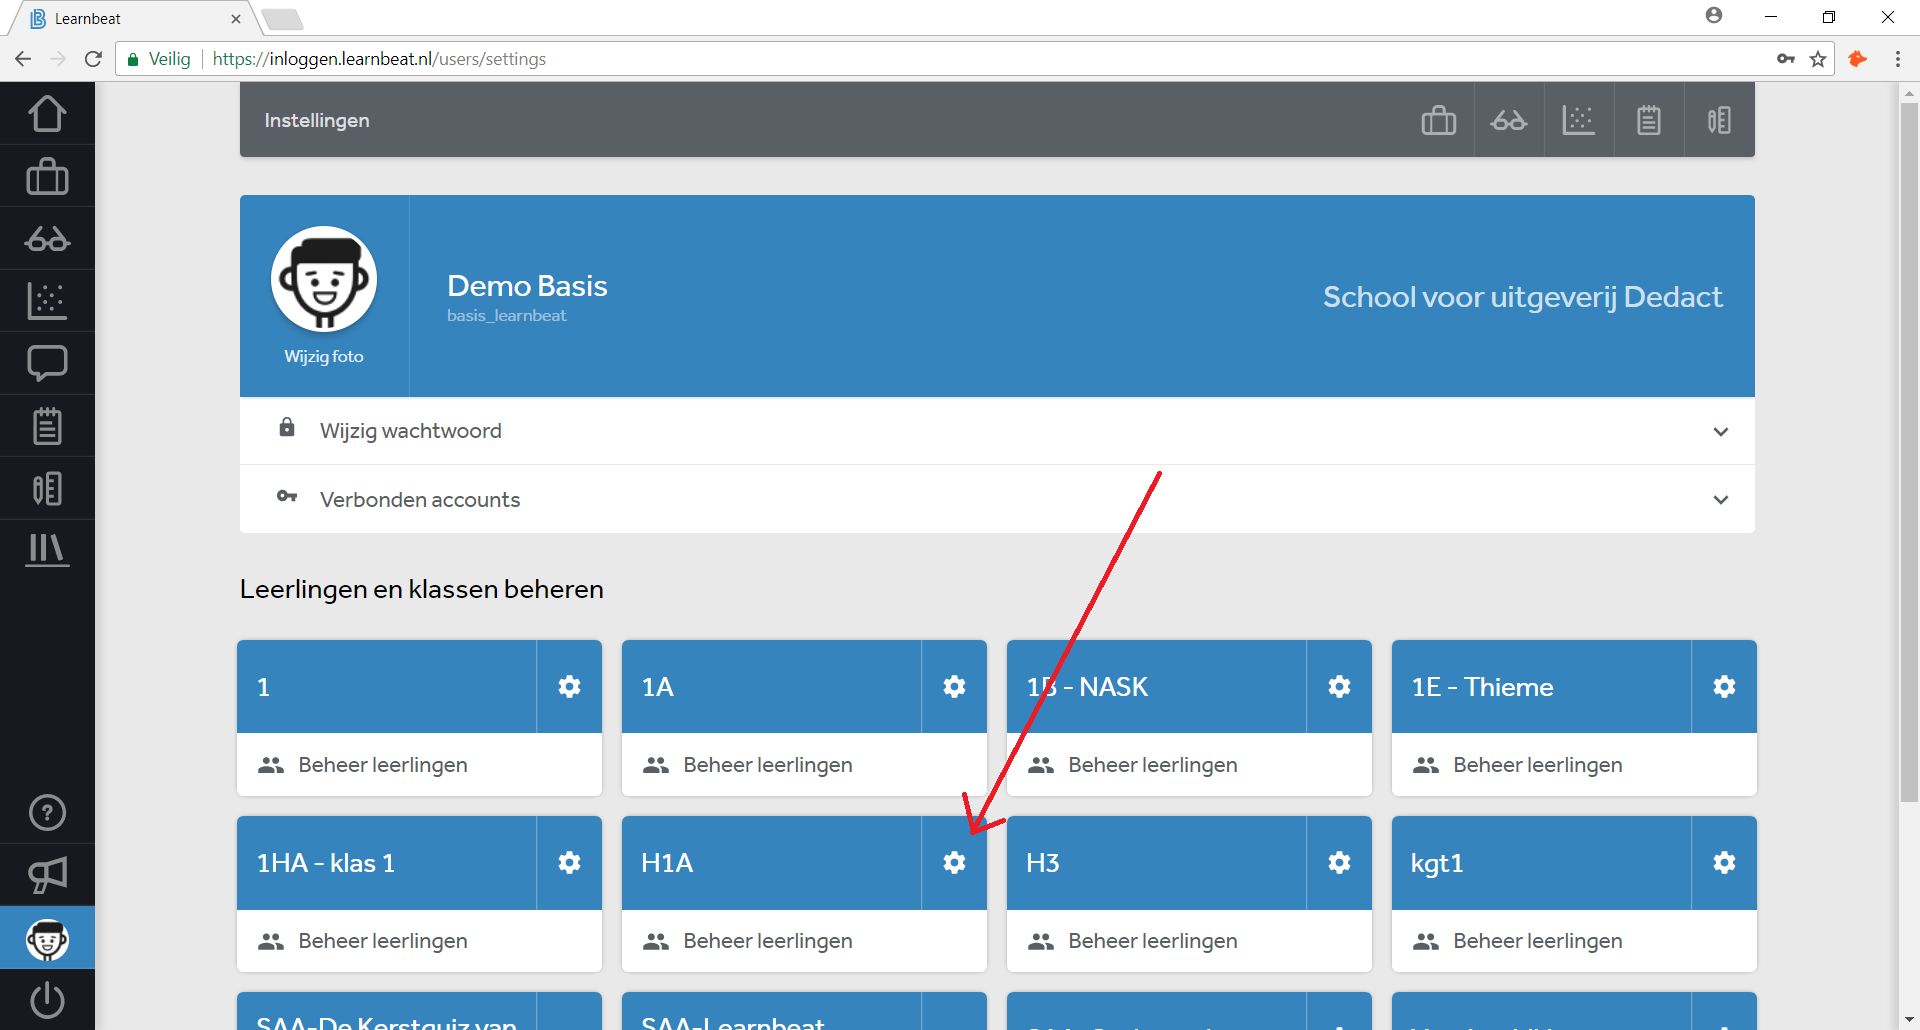Click the Chrome user profile icon
Image resolution: width=1920 pixels, height=1030 pixels.
[1714, 15]
